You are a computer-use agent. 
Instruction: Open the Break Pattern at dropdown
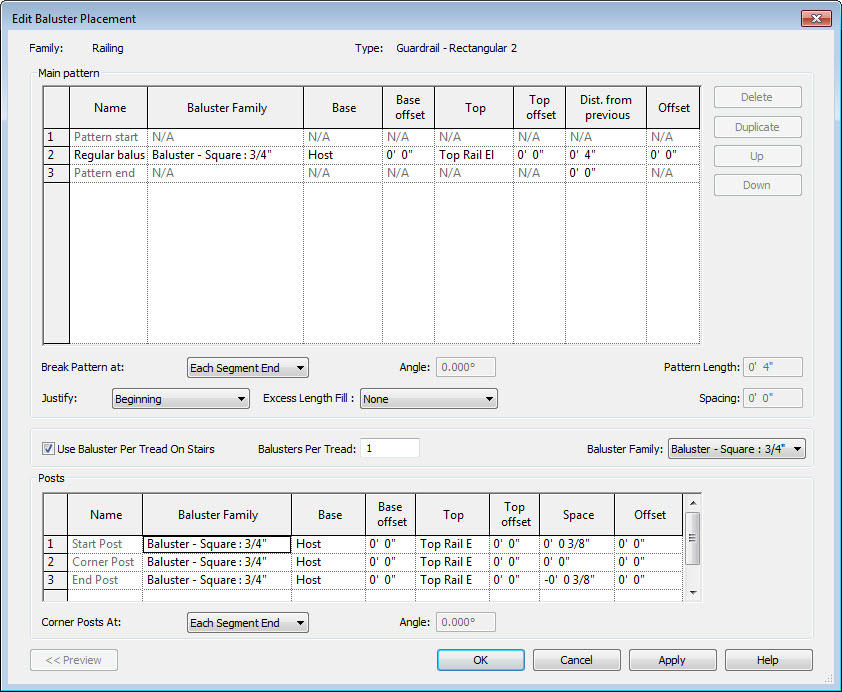[x=248, y=368]
